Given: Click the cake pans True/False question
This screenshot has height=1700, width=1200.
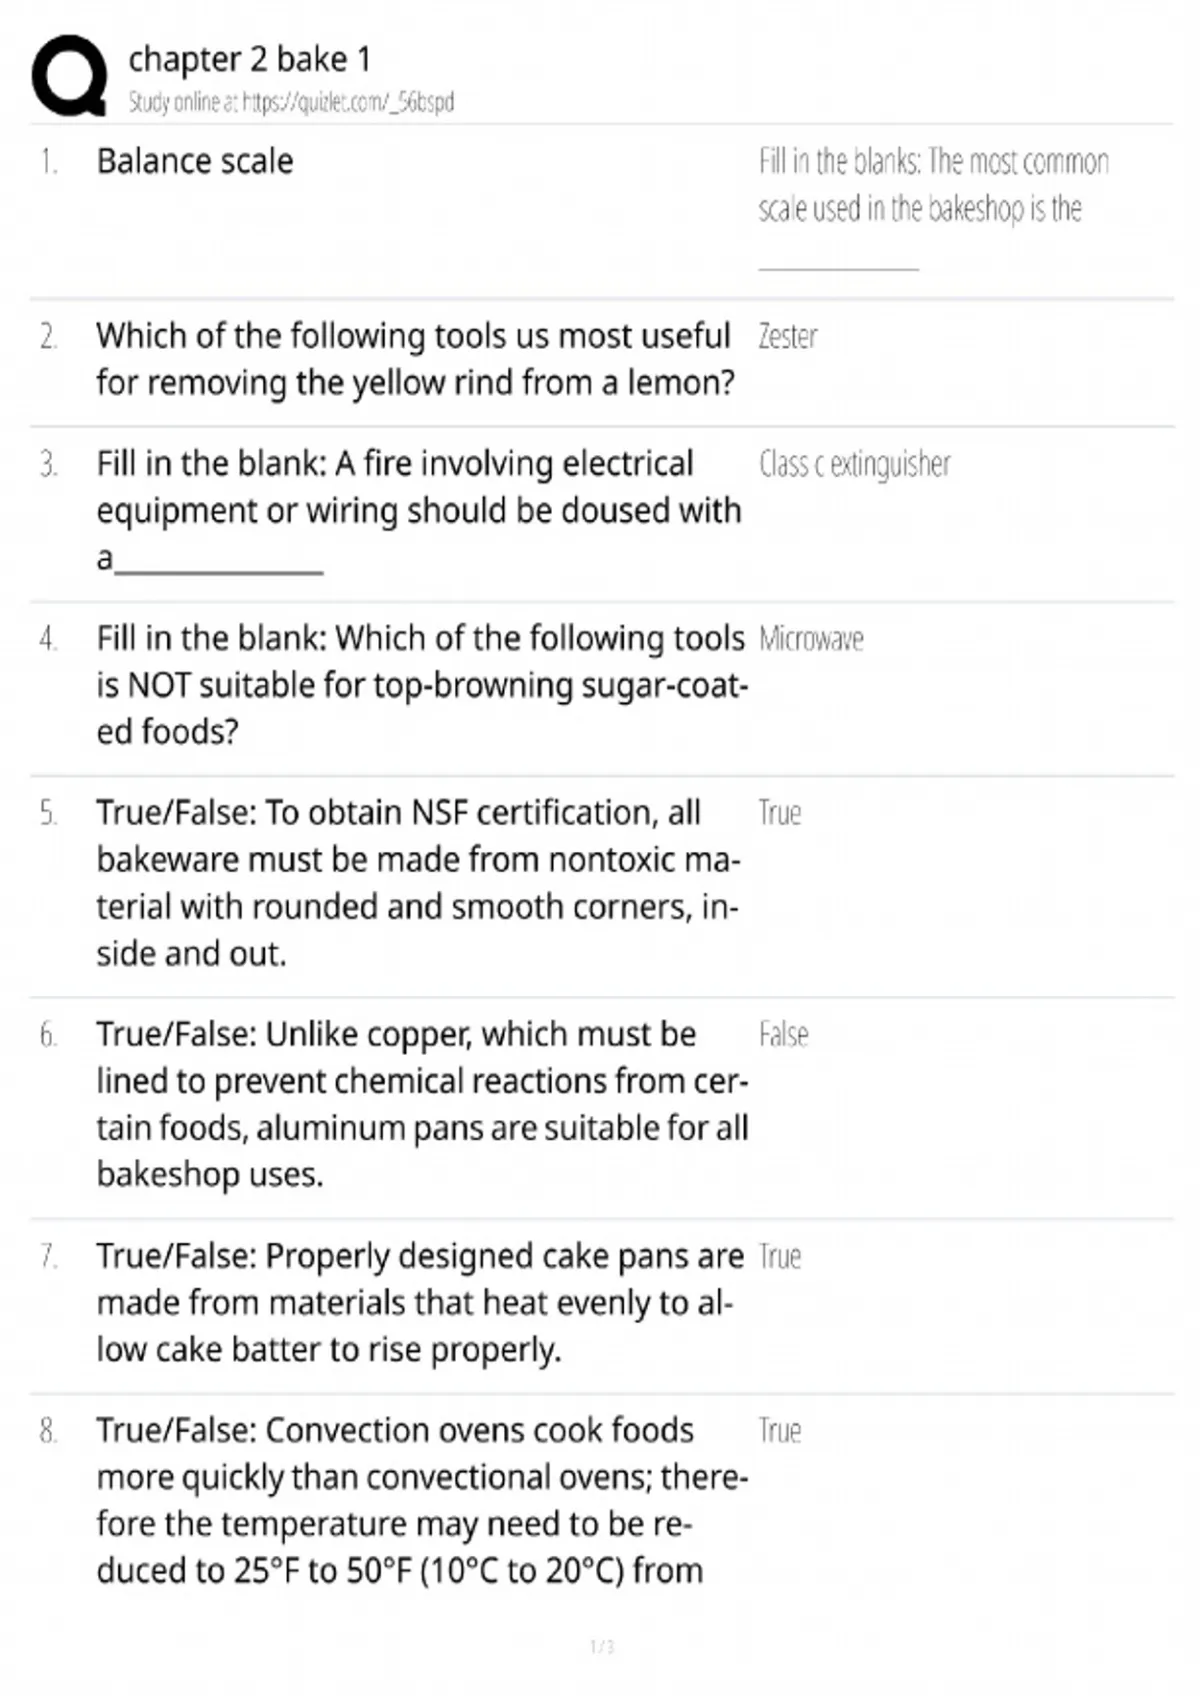Looking at the screenshot, I should 420,1302.
